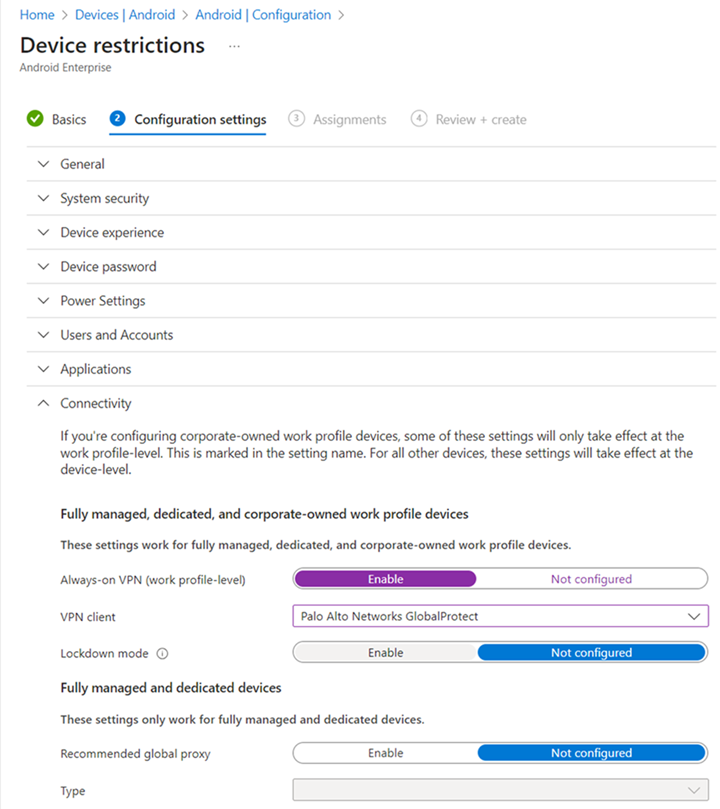Click the Home breadcrumb link
The height and width of the screenshot is (809, 720).
point(37,15)
